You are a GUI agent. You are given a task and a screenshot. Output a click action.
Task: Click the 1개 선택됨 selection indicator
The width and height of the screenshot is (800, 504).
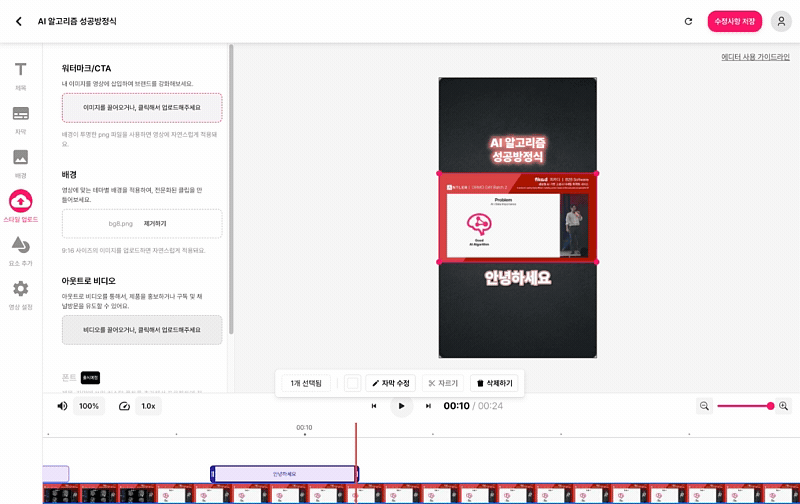click(x=306, y=383)
